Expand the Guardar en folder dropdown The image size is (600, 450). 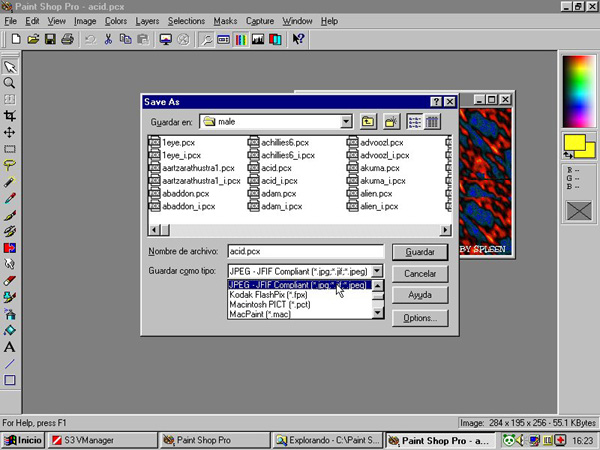346,122
